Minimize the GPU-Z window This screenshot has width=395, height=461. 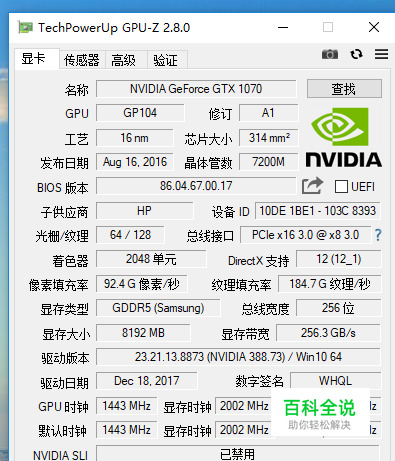[283, 27]
